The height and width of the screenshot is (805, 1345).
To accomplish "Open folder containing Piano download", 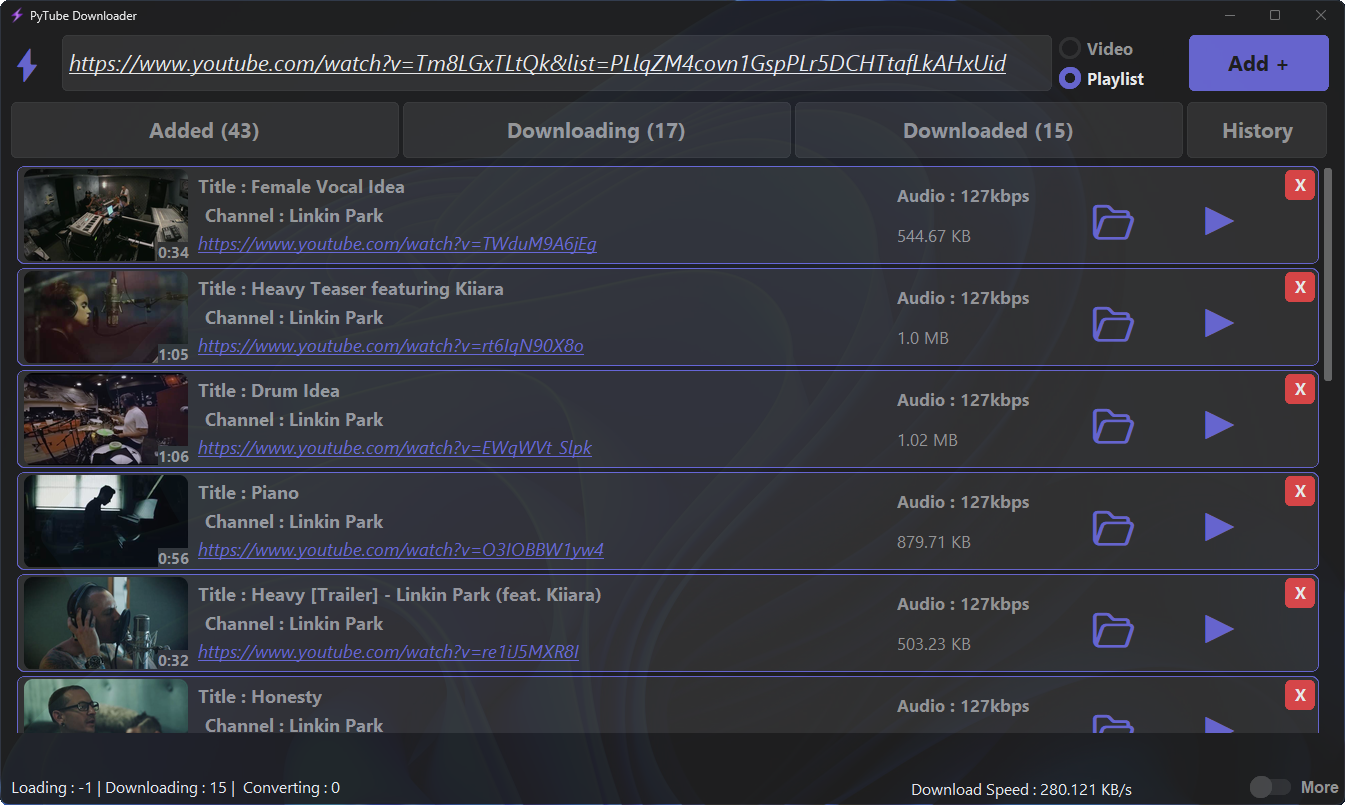I will click(x=1112, y=528).
